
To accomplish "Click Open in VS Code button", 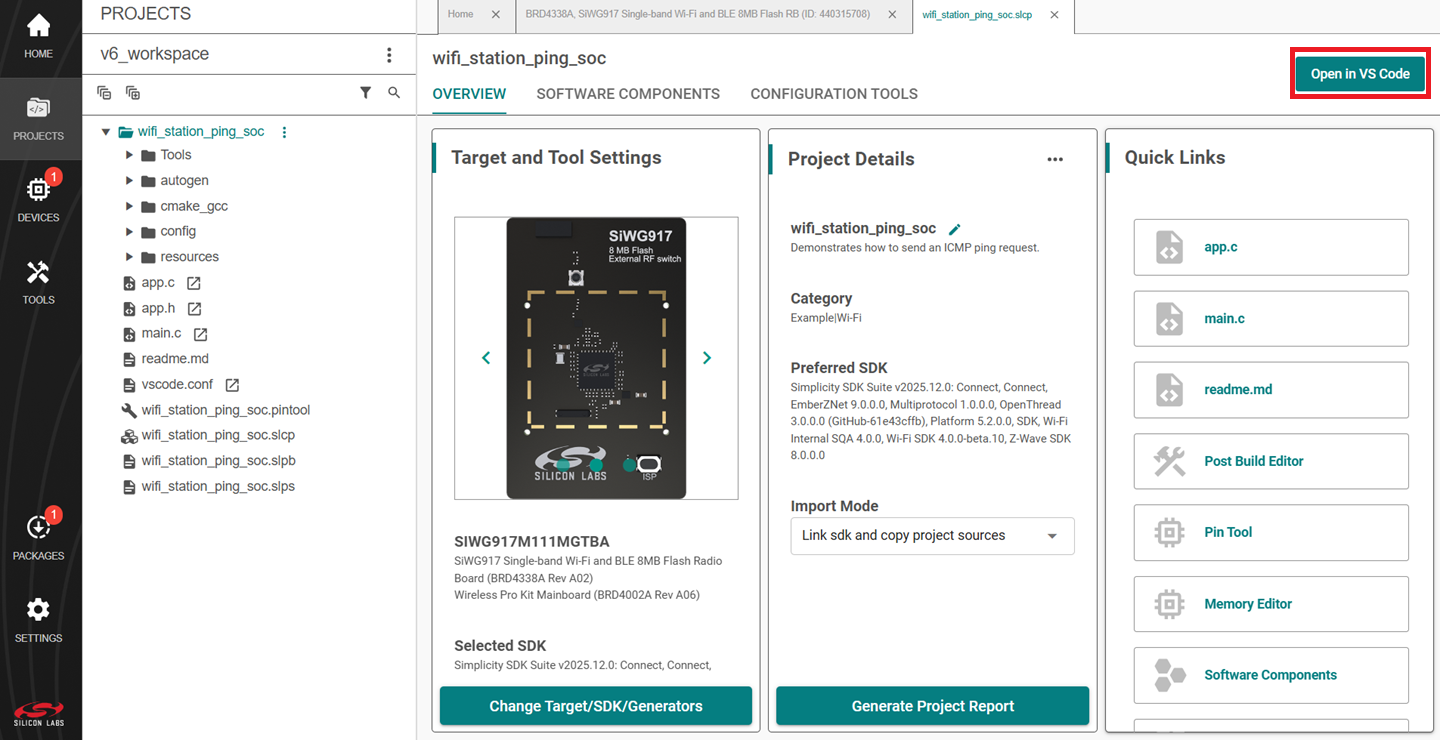I will click(x=1359, y=74).
